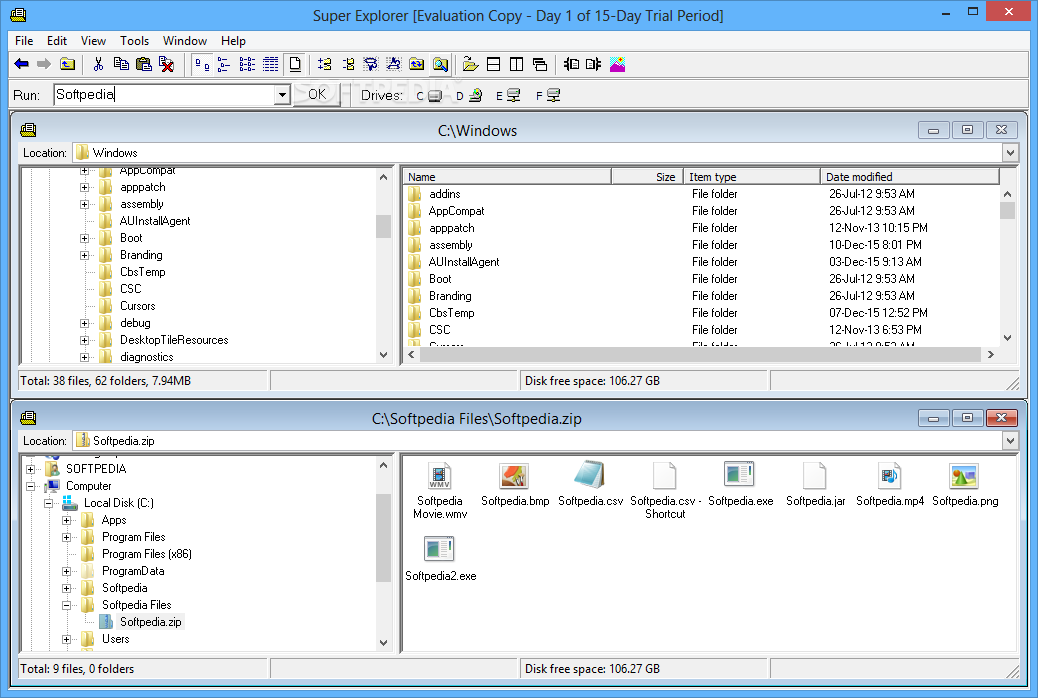Click the right-facing panel arrow icon
Screen dimensions: 1038x698
pos(593,64)
